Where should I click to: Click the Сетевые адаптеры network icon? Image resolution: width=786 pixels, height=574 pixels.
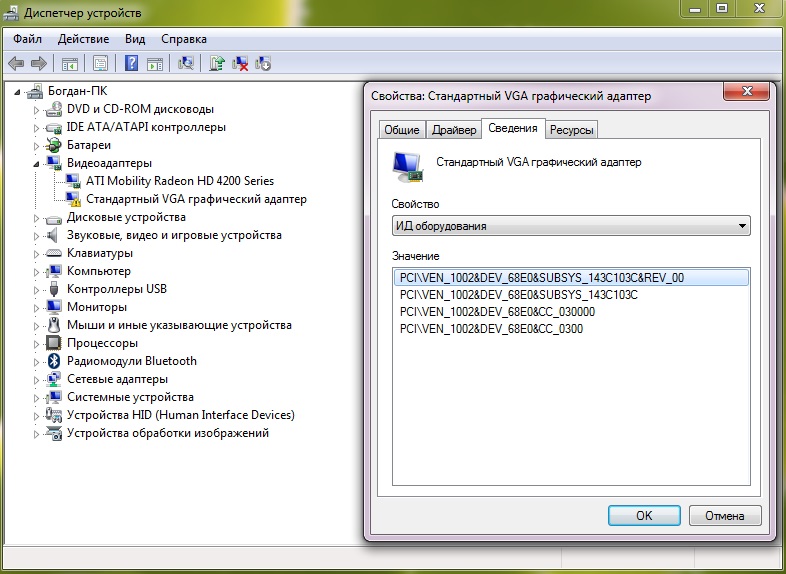point(54,379)
